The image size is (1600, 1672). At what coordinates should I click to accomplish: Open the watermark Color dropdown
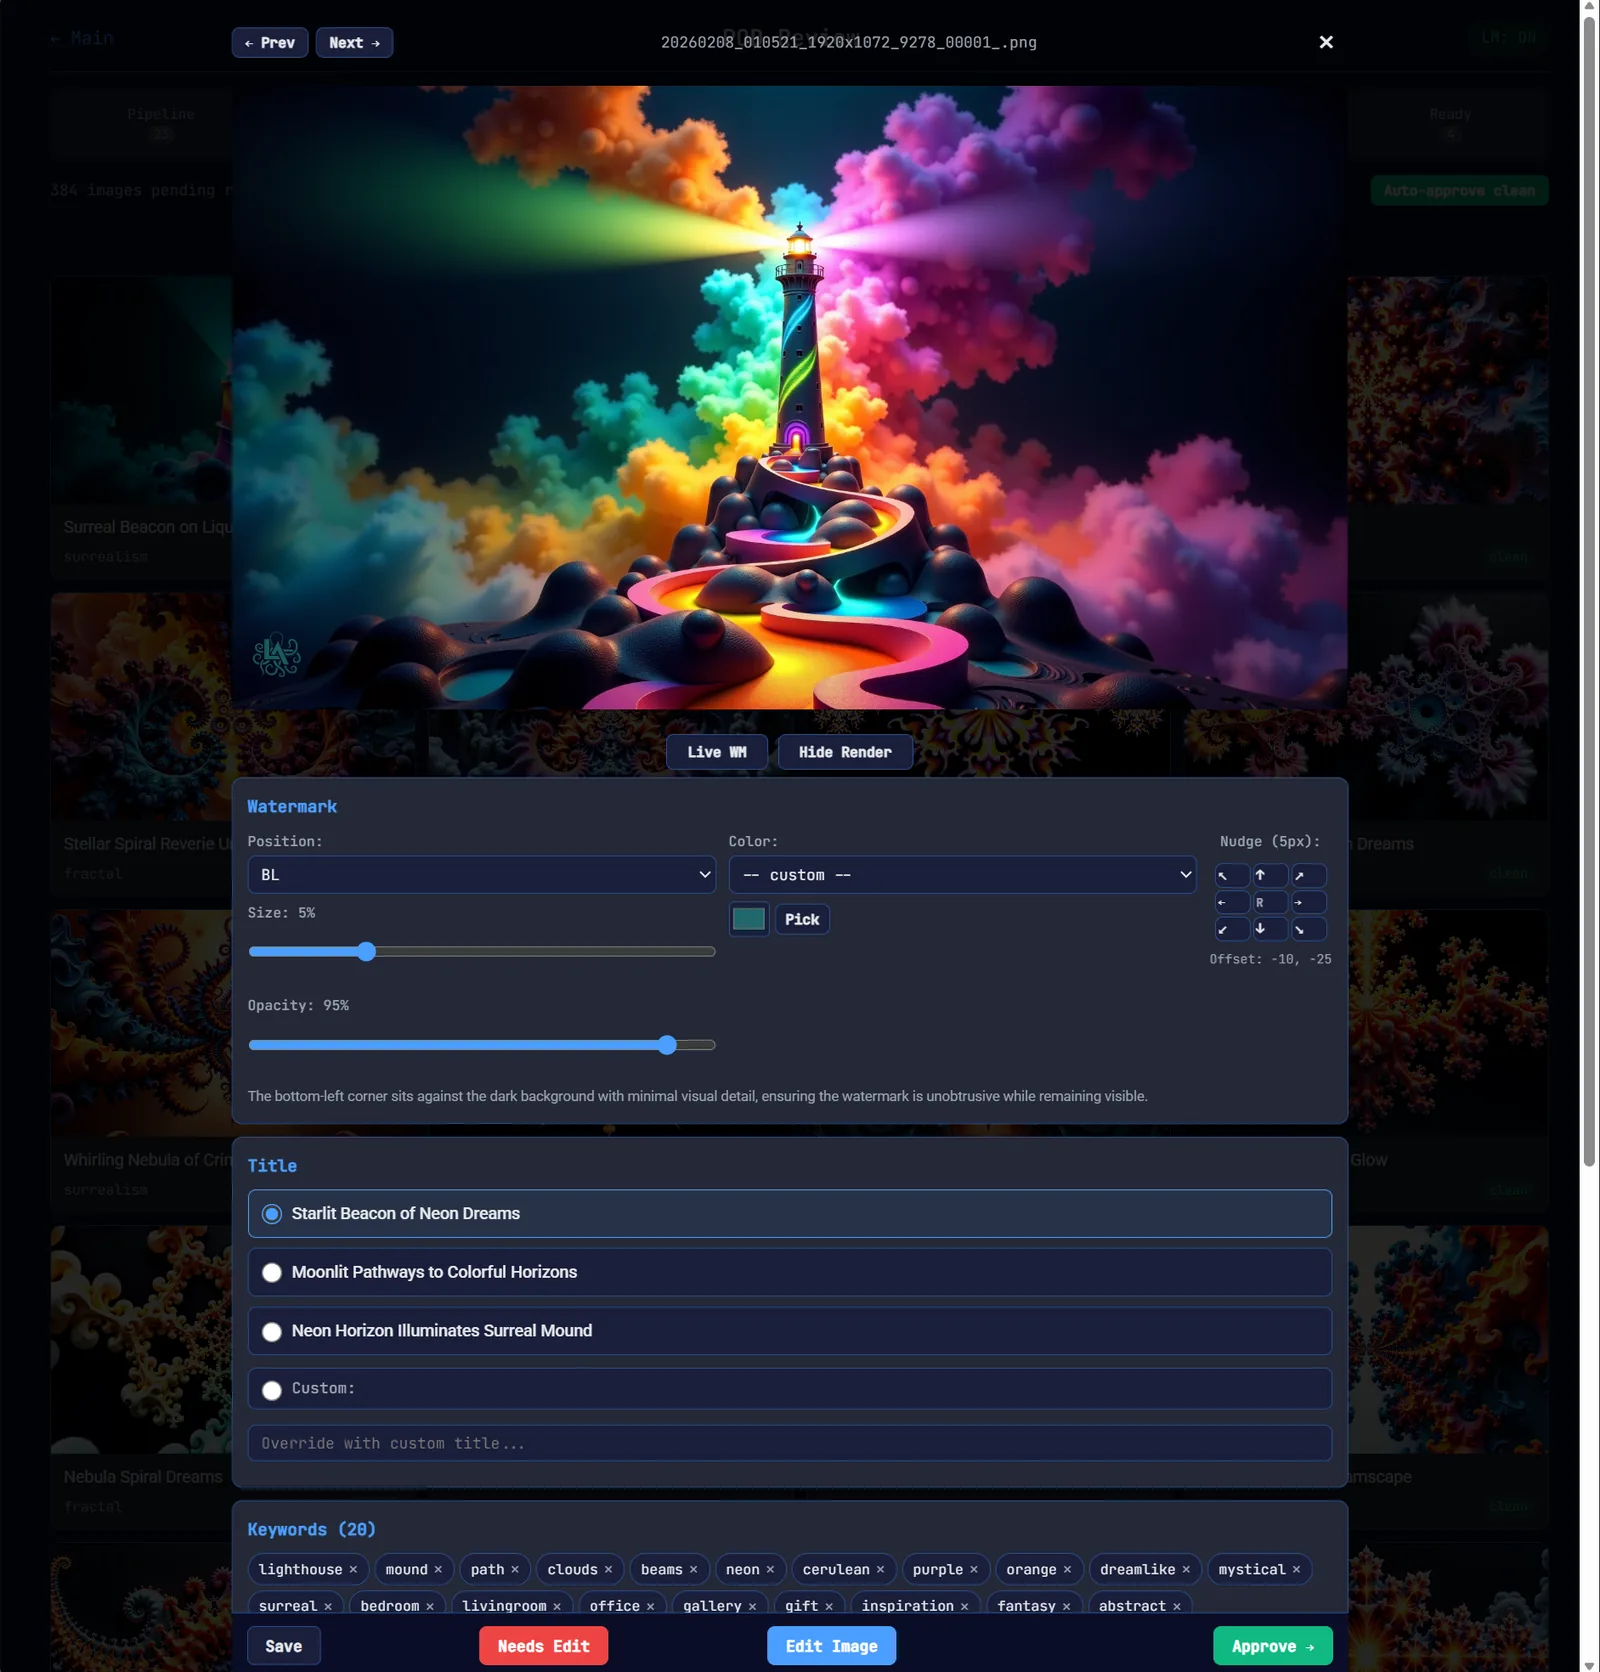962,875
